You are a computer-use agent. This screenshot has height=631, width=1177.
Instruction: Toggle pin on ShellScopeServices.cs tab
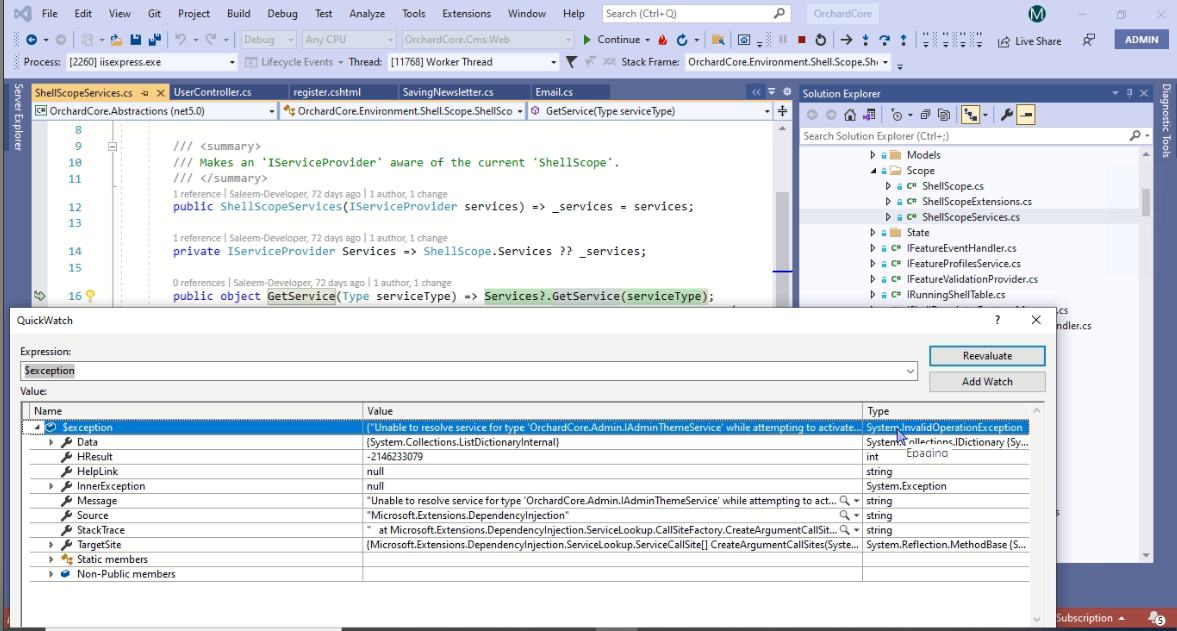tap(145, 93)
